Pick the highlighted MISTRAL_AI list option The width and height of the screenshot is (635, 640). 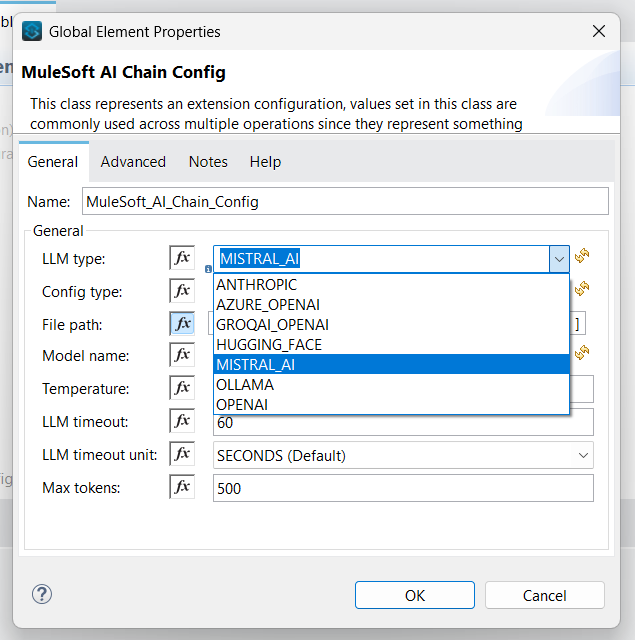[x=391, y=364]
